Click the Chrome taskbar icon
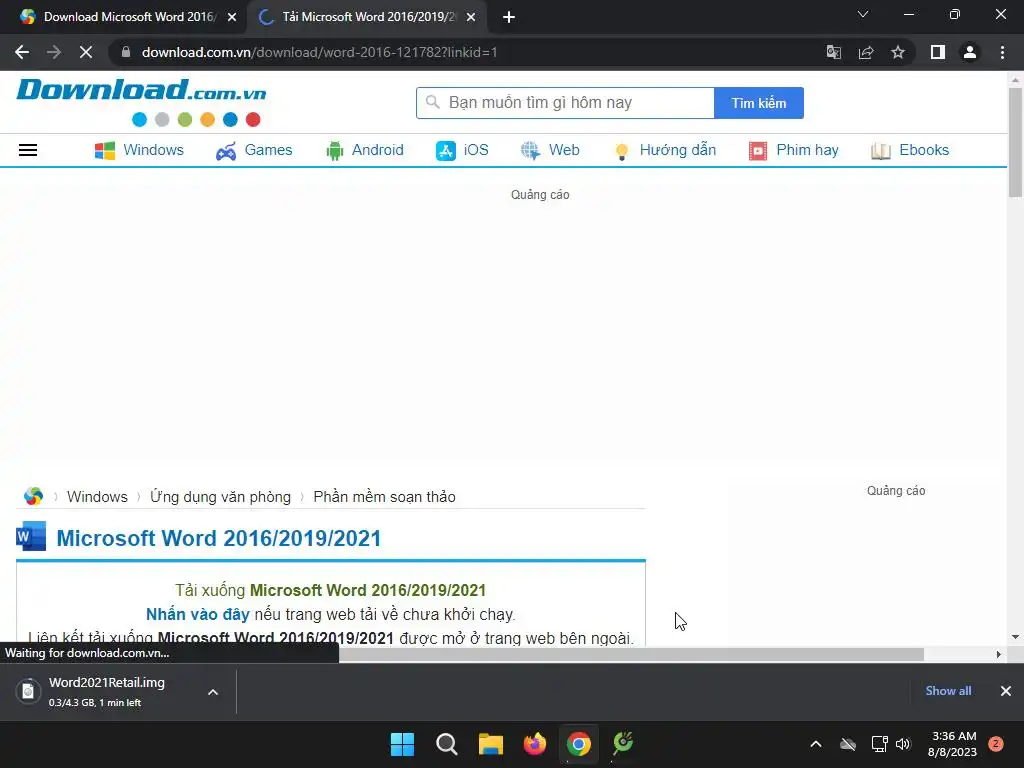1024x768 pixels. pyautogui.click(x=579, y=744)
